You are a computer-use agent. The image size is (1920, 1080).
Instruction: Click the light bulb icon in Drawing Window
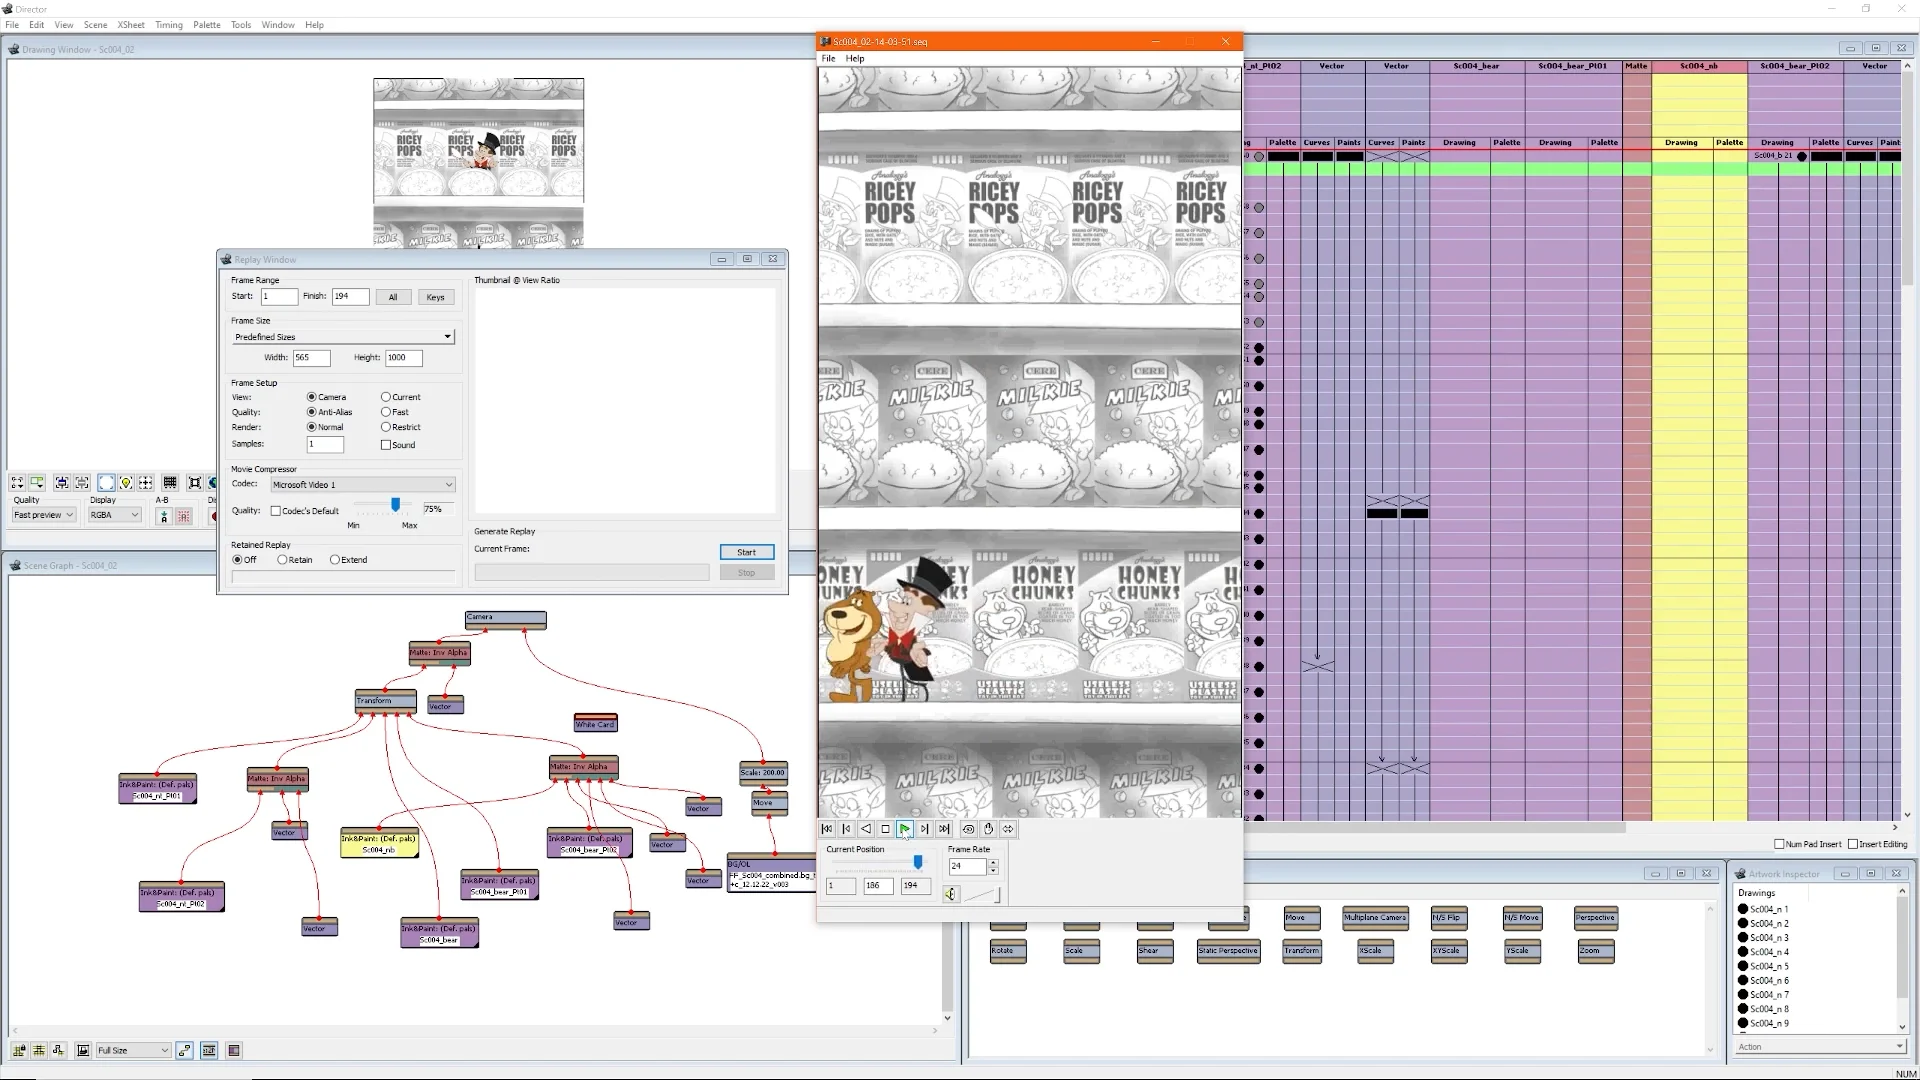126,483
